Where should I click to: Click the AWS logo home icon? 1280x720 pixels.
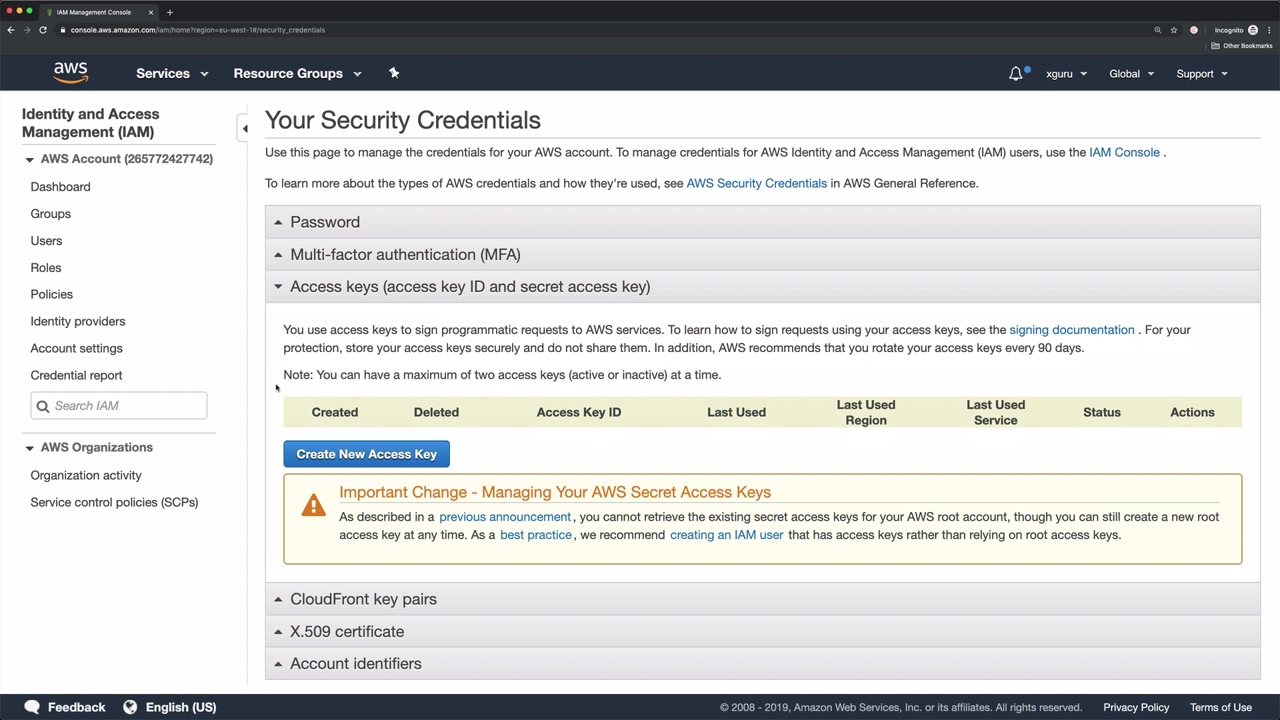pyautogui.click(x=70, y=73)
